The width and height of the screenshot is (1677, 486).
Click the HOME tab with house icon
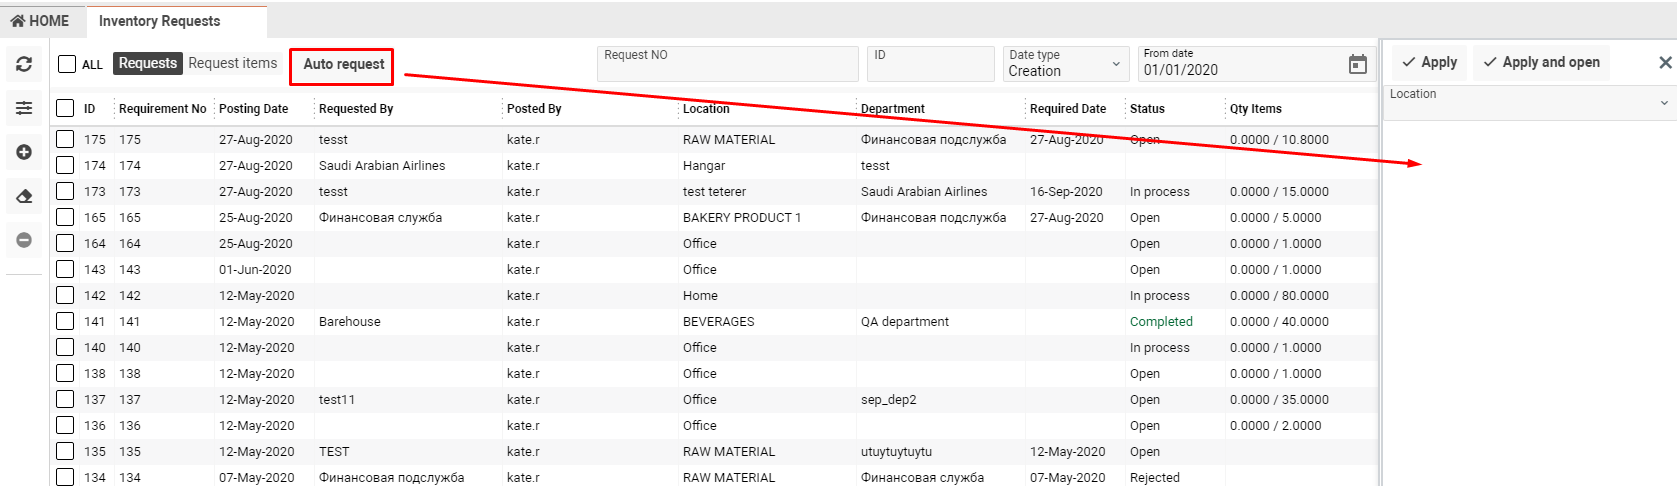(x=40, y=21)
